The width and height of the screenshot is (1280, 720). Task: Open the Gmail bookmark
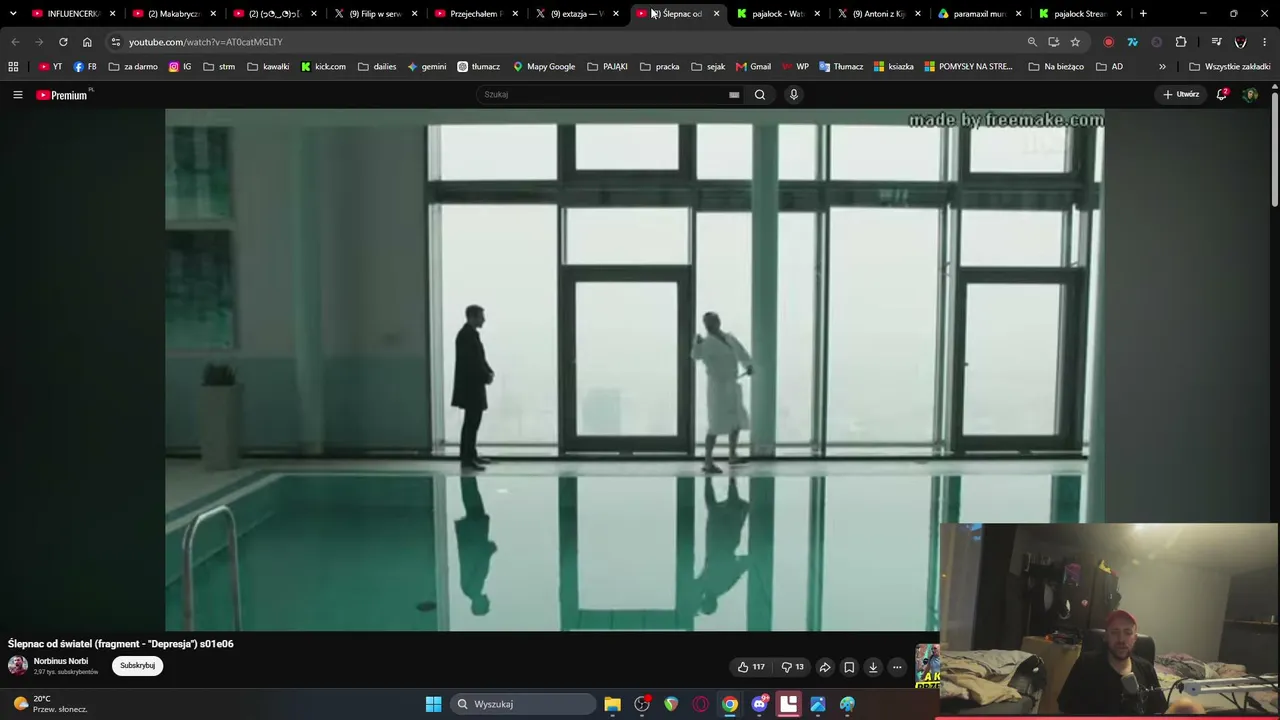pyautogui.click(x=753, y=67)
